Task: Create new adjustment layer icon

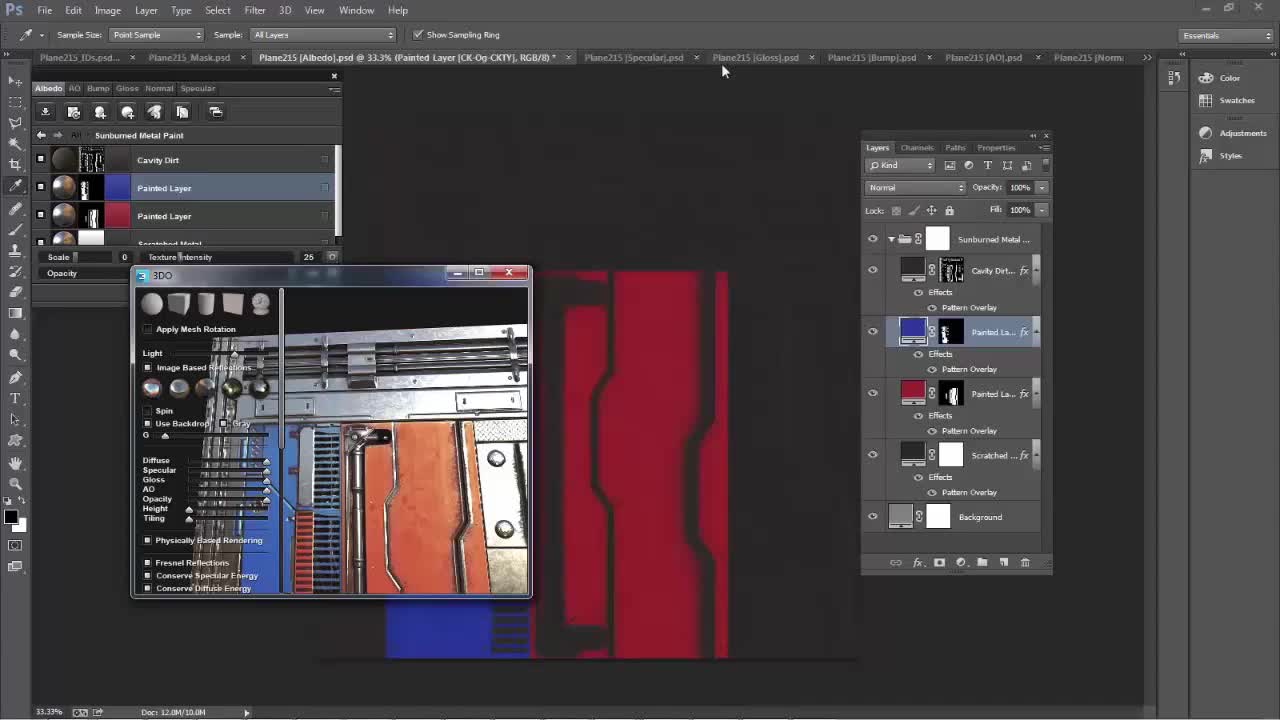Action: click(961, 563)
